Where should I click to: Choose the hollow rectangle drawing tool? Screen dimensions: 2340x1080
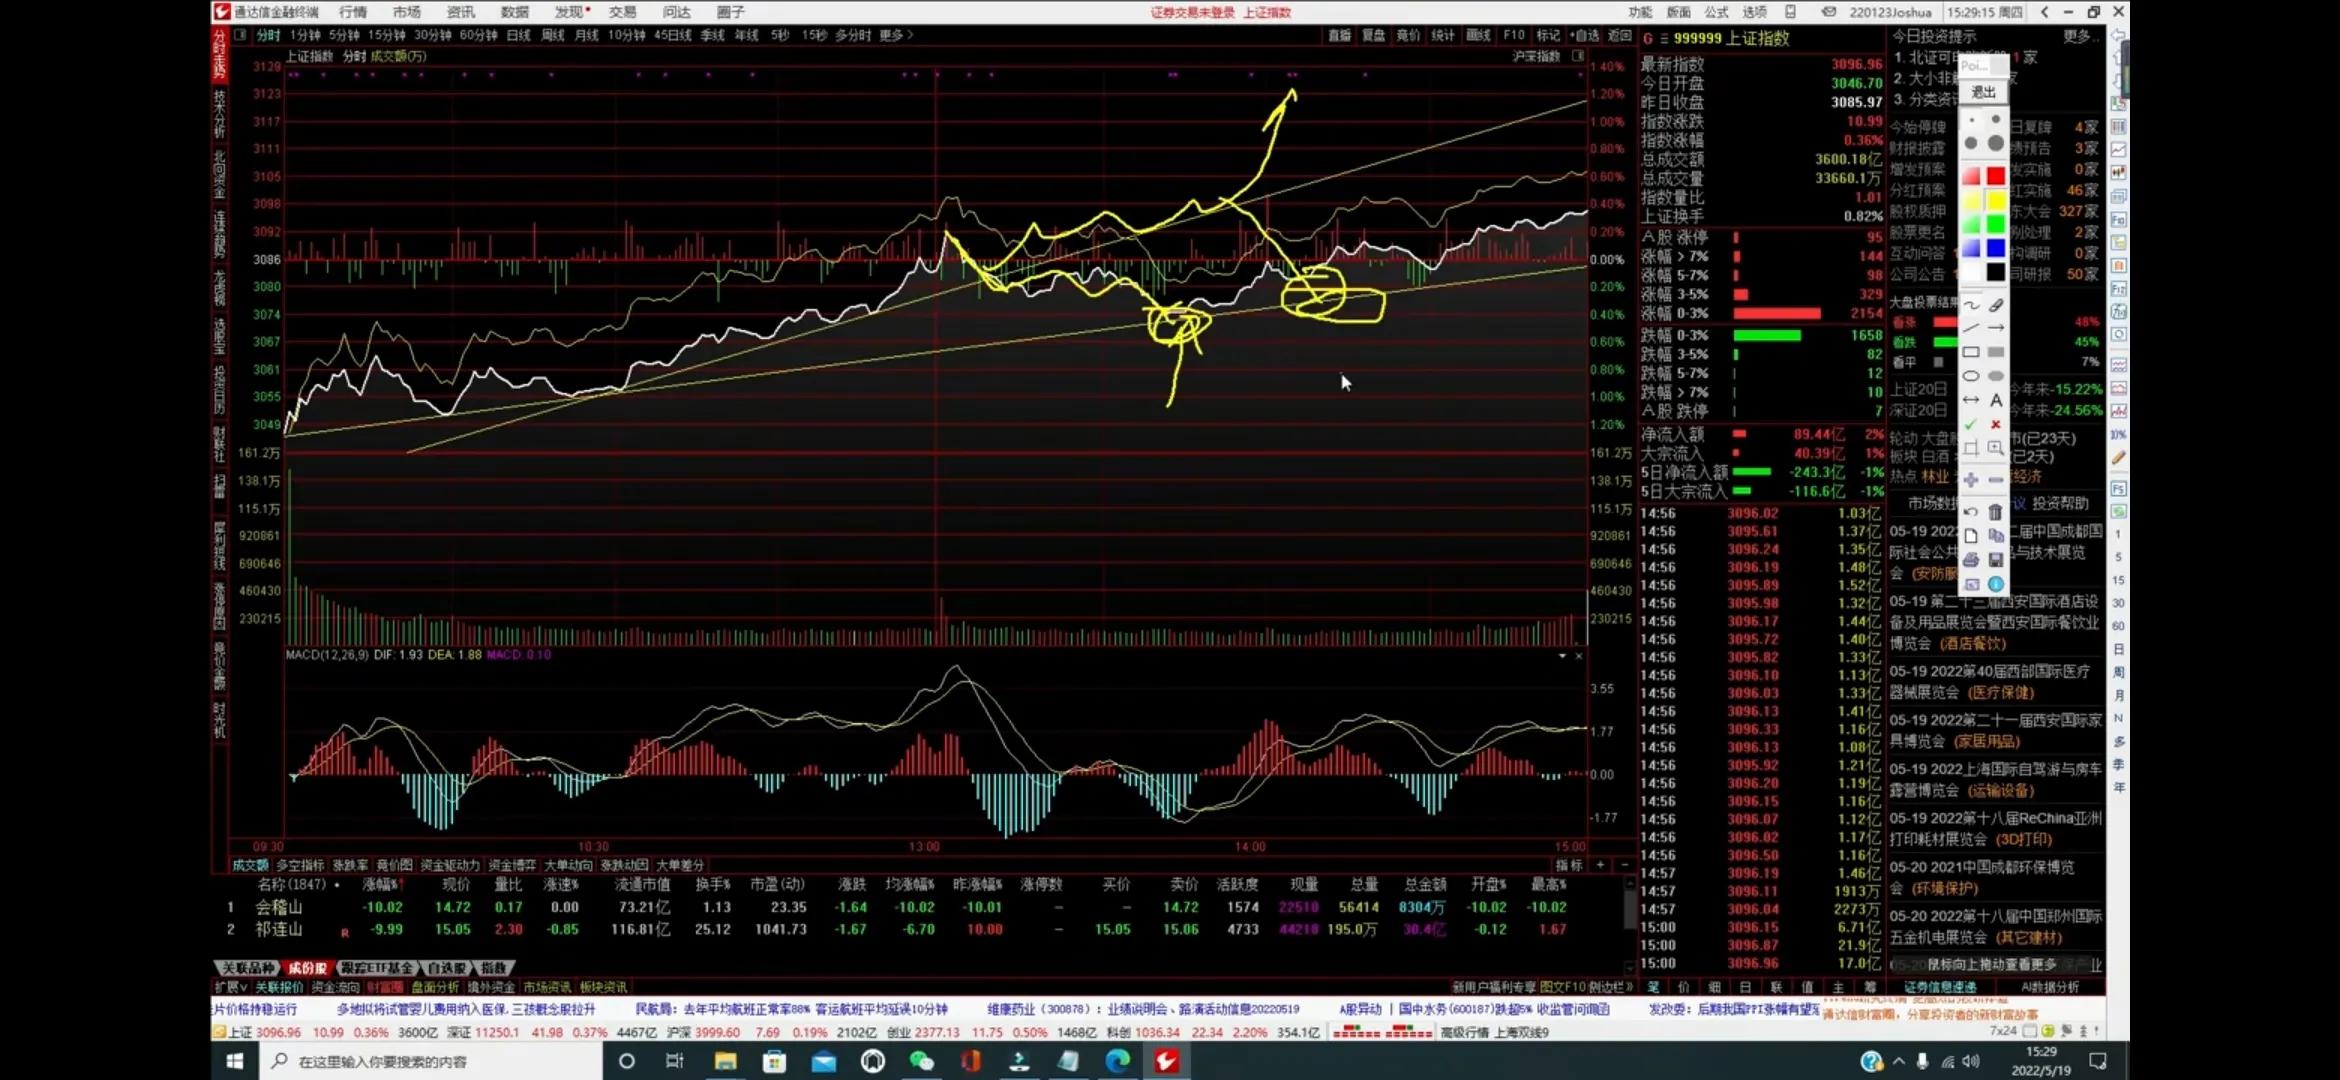point(1970,352)
